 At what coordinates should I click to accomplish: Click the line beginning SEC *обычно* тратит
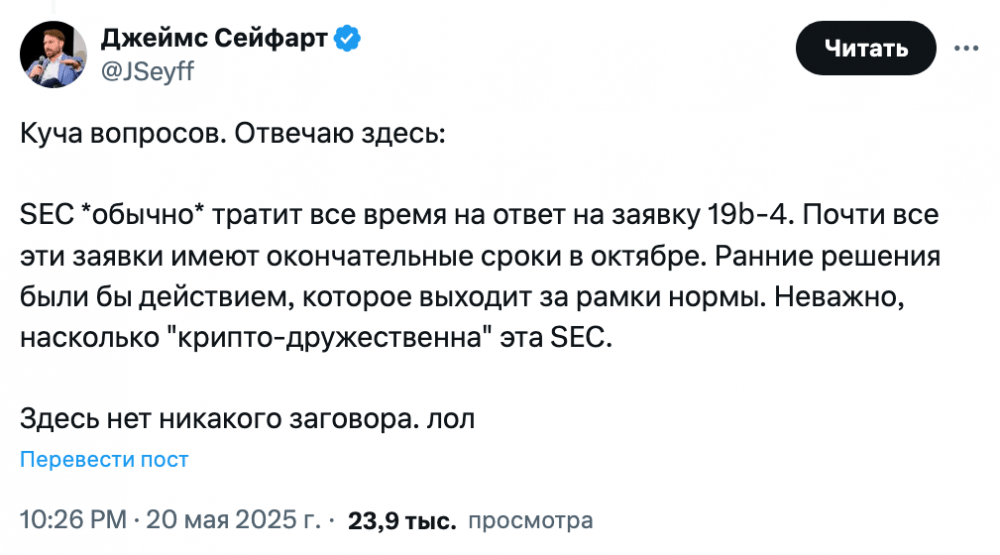pos(480,215)
